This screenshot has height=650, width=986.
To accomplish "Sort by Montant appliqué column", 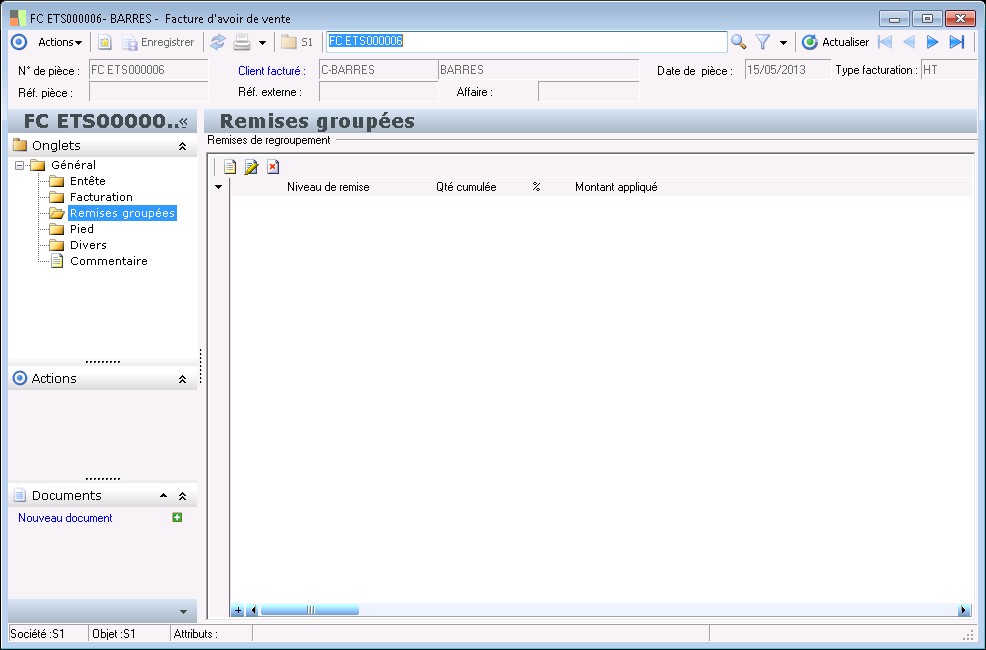I will 616,187.
